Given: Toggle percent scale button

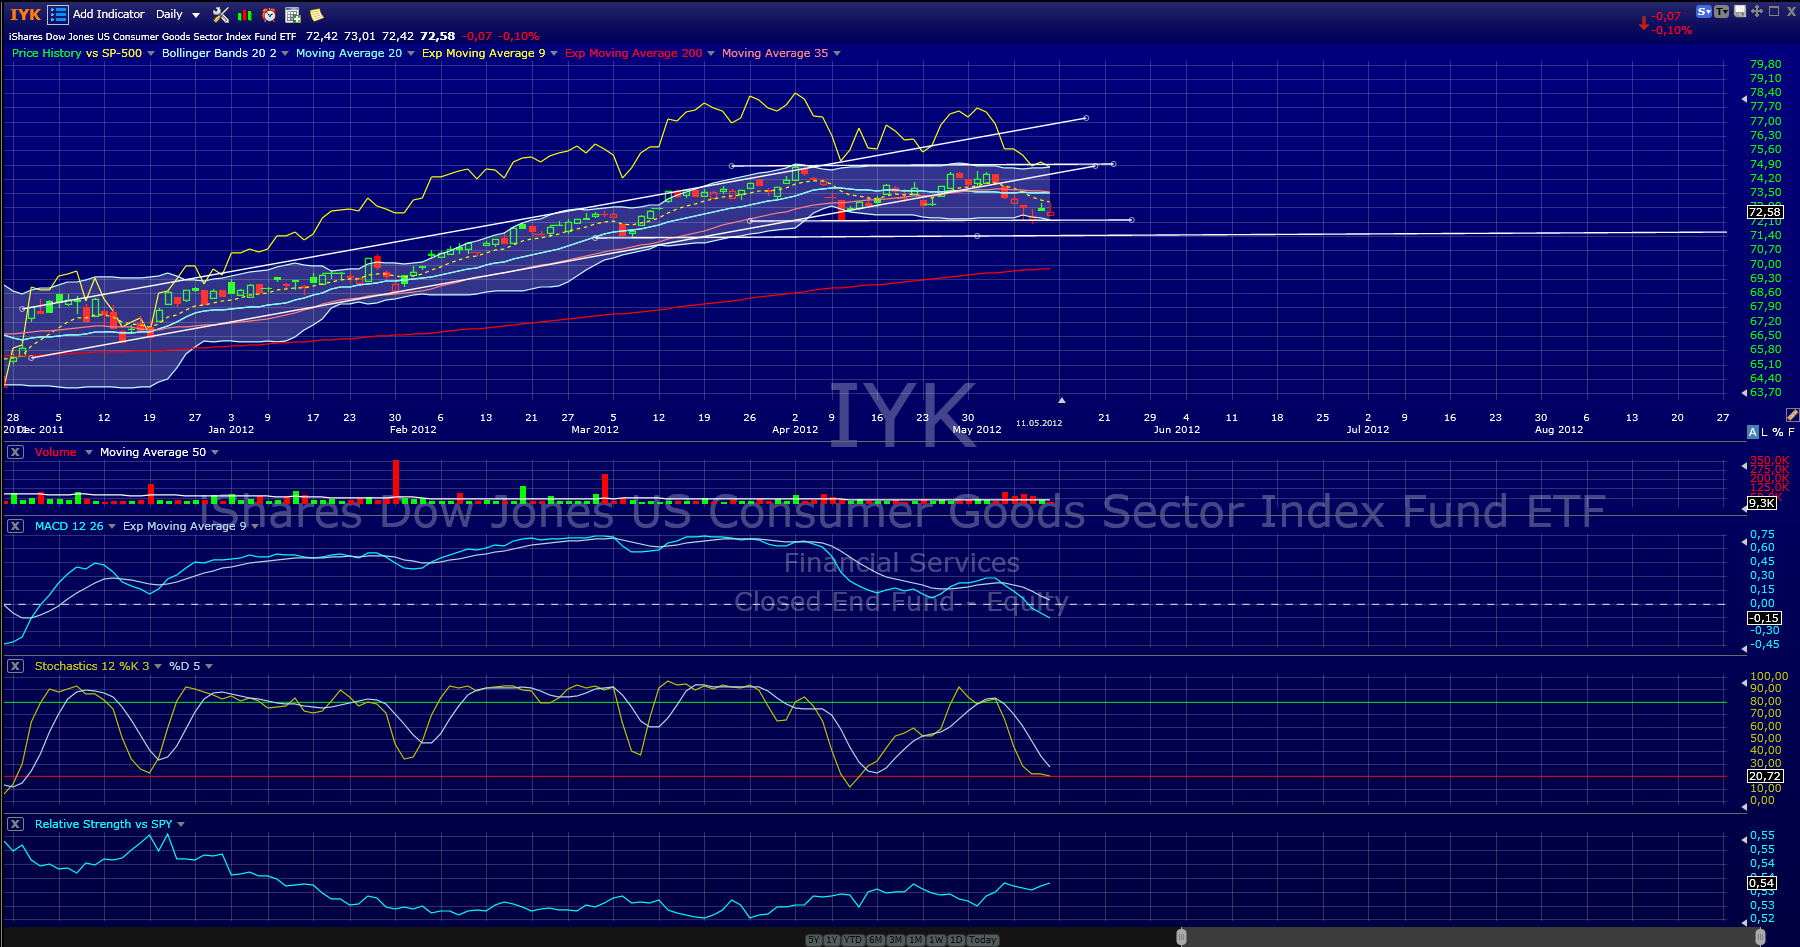Looking at the screenshot, I should [x=1778, y=432].
